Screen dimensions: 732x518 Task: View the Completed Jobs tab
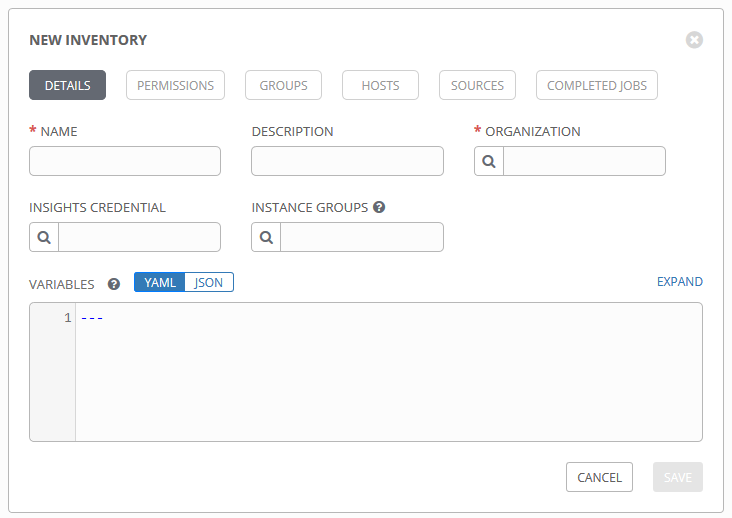[597, 85]
